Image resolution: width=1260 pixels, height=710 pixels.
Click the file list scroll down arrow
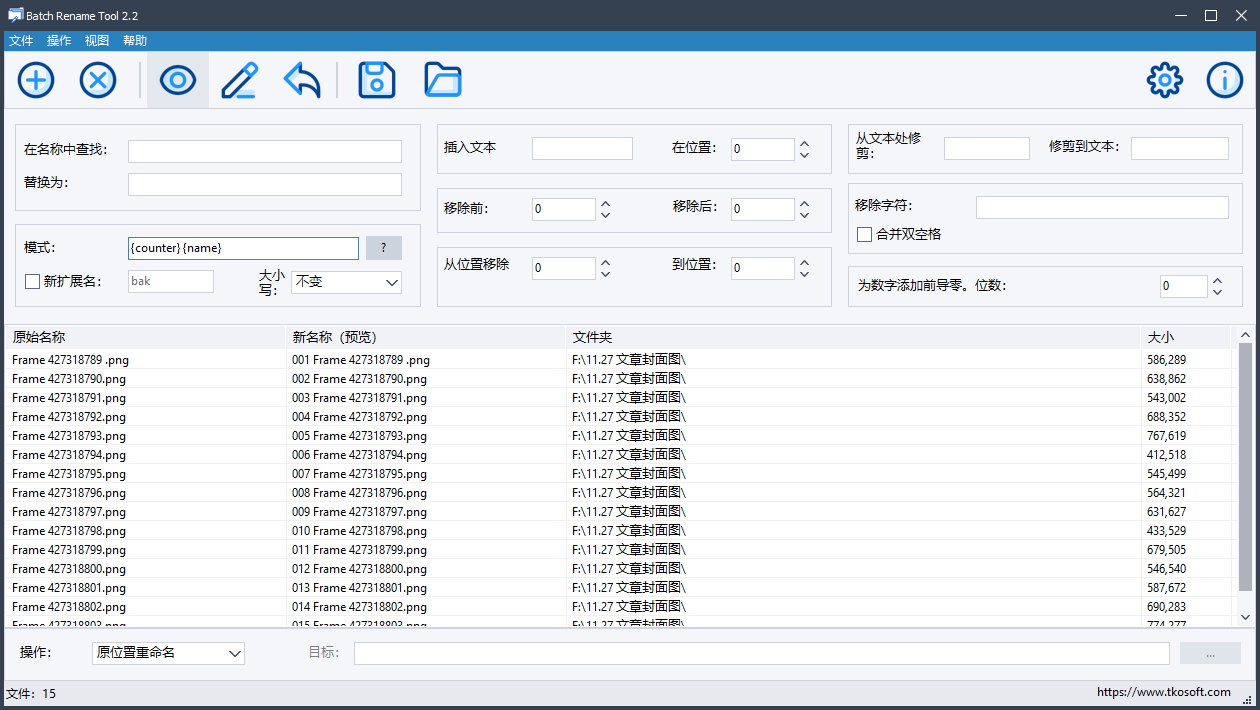click(x=1245, y=617)
